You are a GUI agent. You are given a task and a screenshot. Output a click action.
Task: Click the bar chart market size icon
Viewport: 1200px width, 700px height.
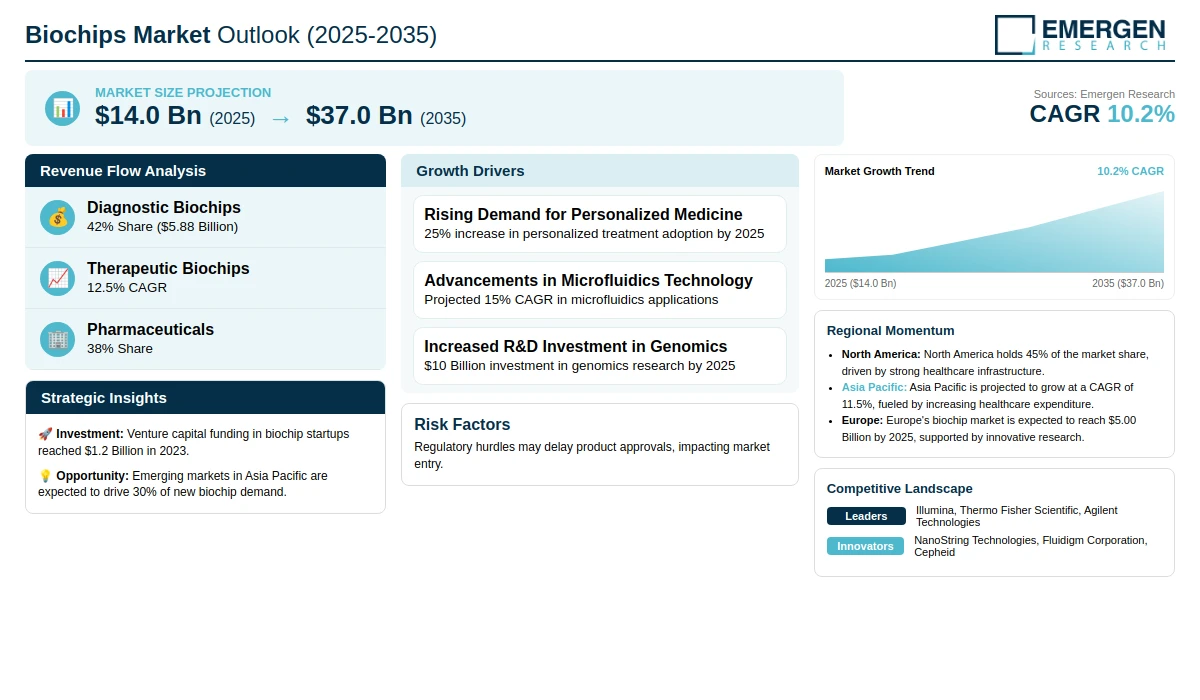pos(62,108)
